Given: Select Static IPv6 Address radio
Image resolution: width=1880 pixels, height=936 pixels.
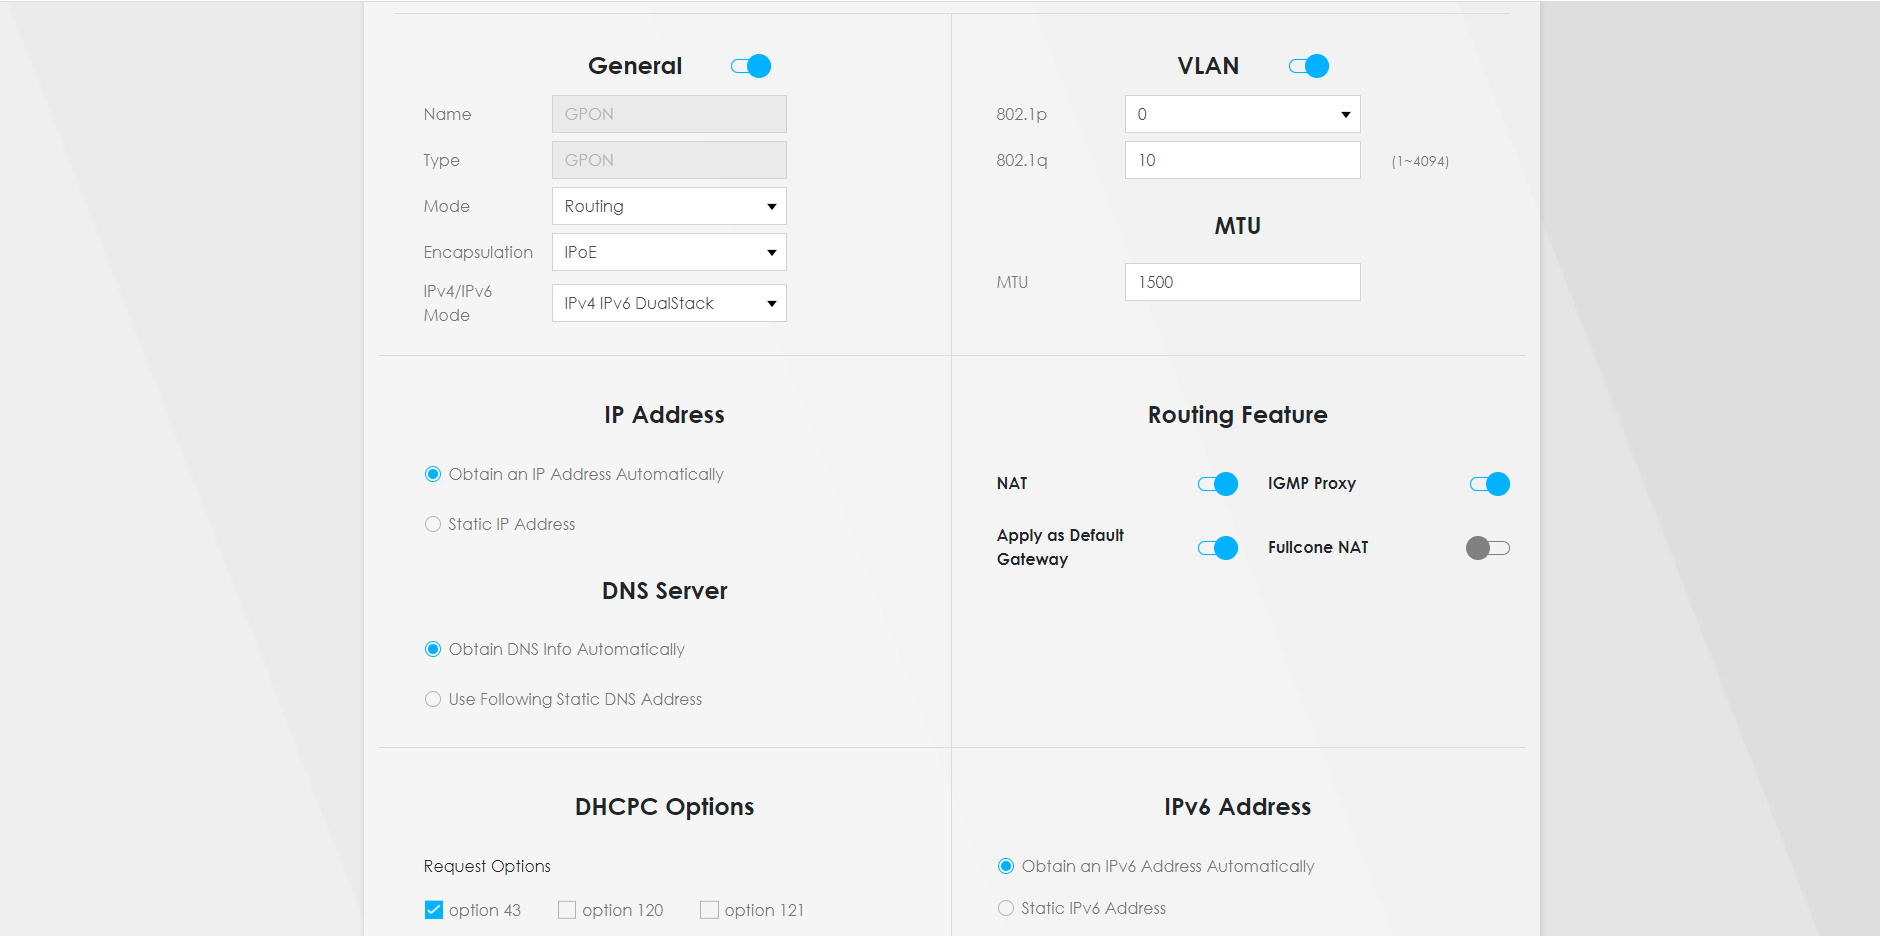Looking at the screenshot, I should [x=1006, y=908].
